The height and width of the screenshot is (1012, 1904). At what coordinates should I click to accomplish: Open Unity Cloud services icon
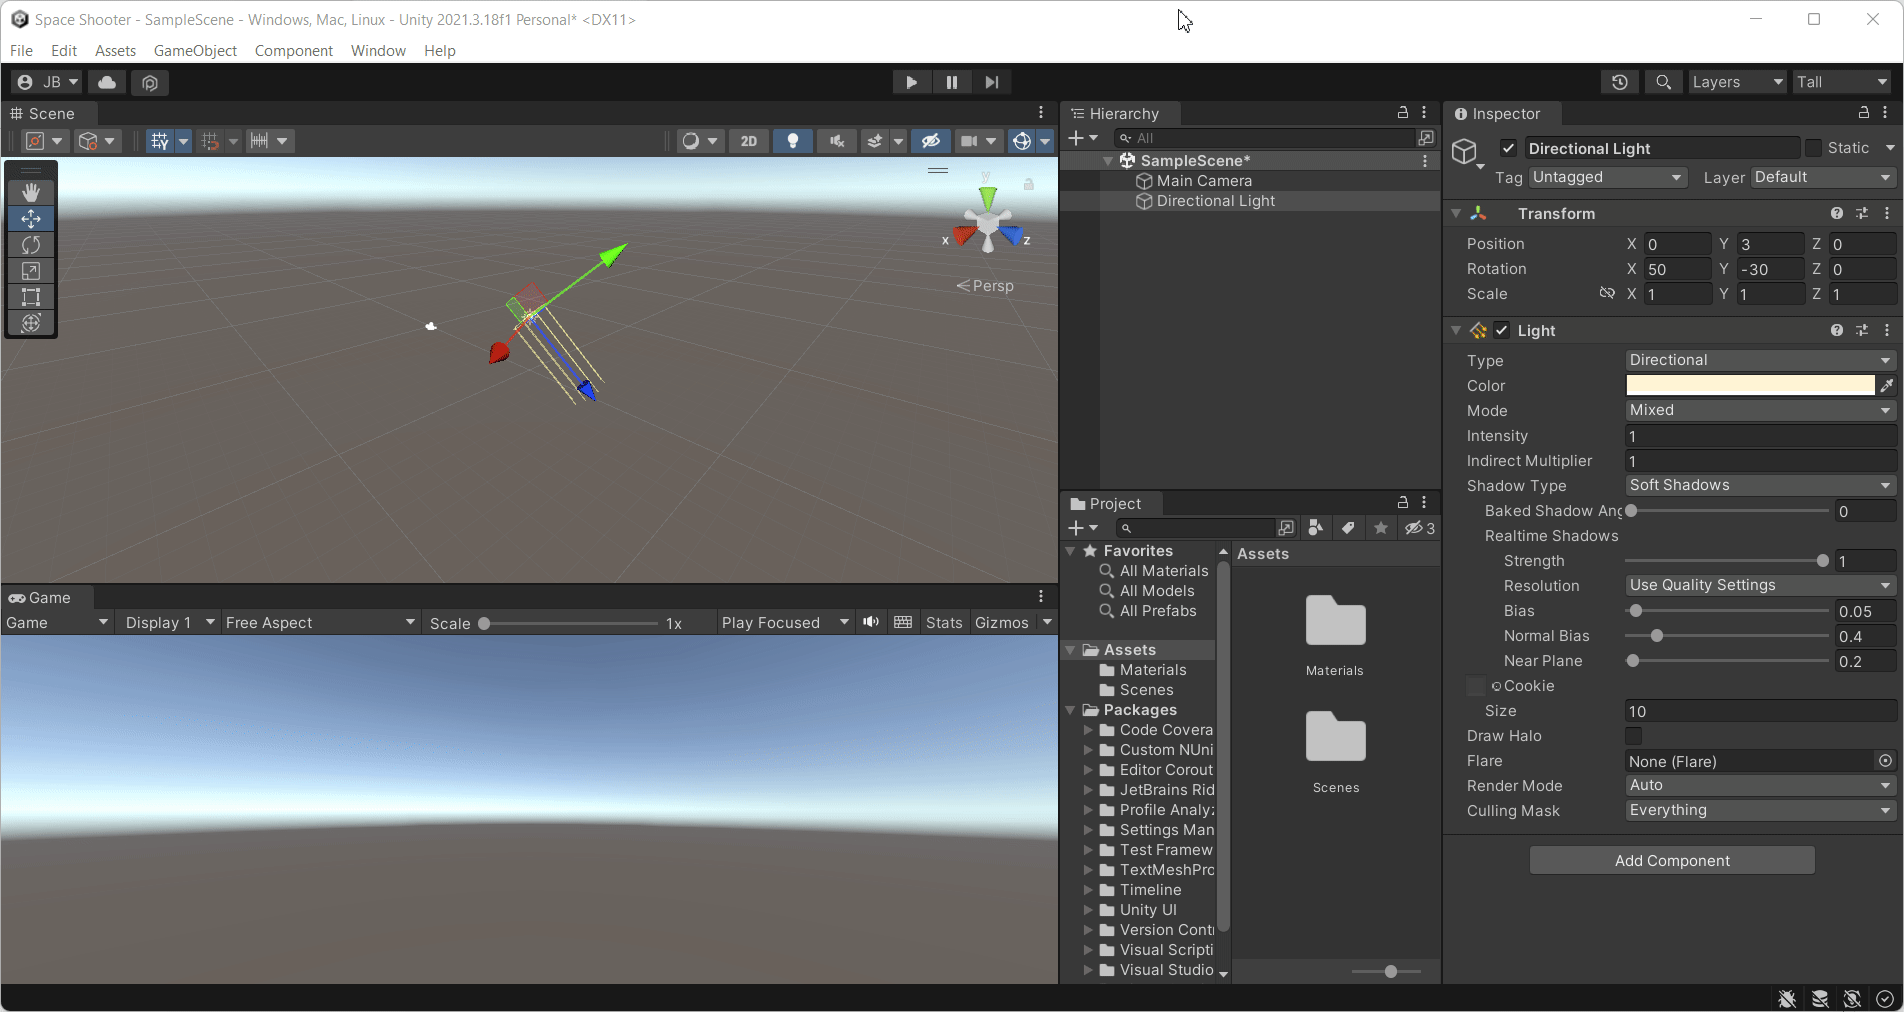[107, 82]
